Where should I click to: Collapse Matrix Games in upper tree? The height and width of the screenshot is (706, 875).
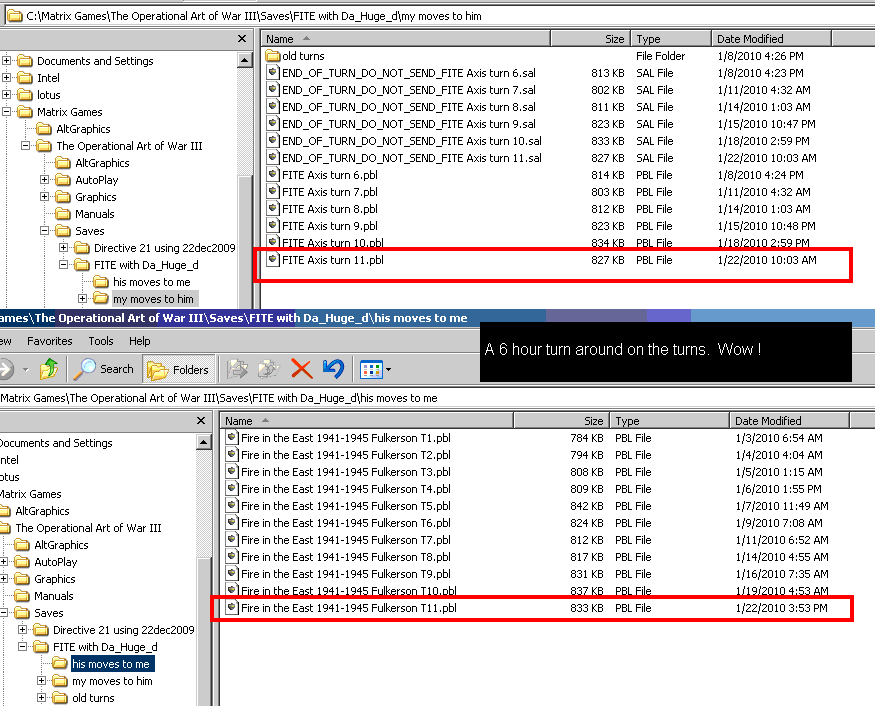coord(6,112)
